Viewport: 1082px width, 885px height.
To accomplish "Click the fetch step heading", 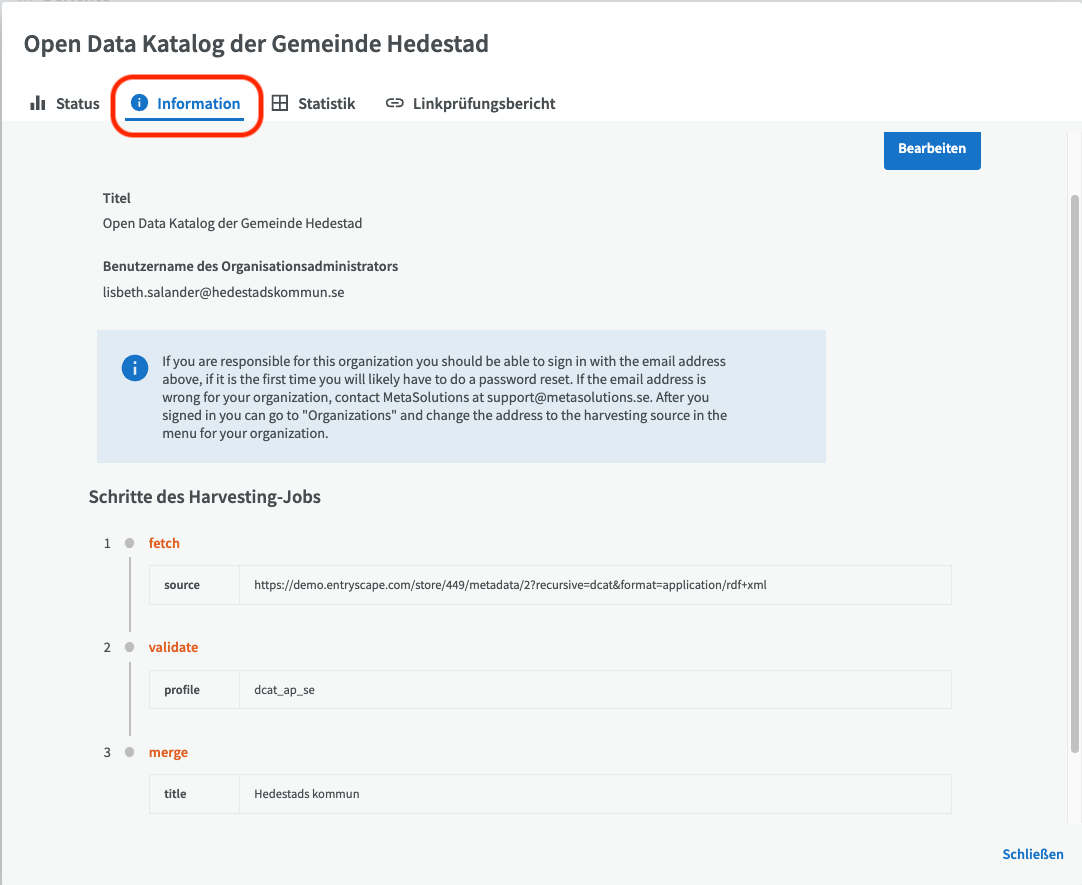I will point(164,543).
